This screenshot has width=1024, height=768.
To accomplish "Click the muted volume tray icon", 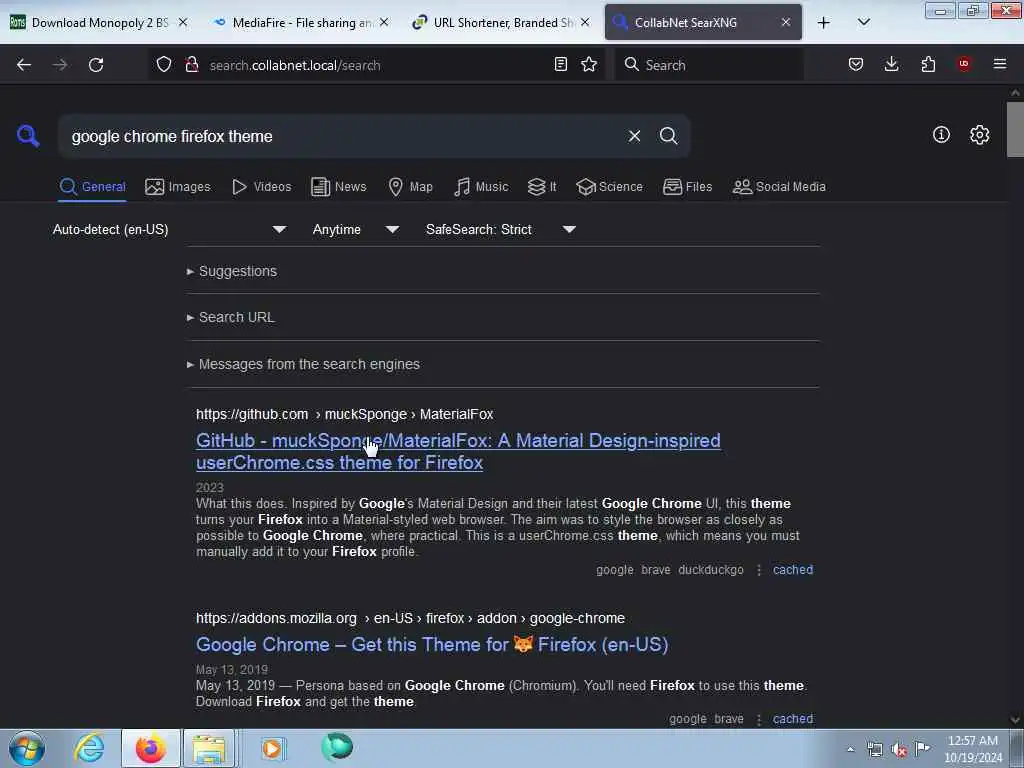I will click(899, 750).
